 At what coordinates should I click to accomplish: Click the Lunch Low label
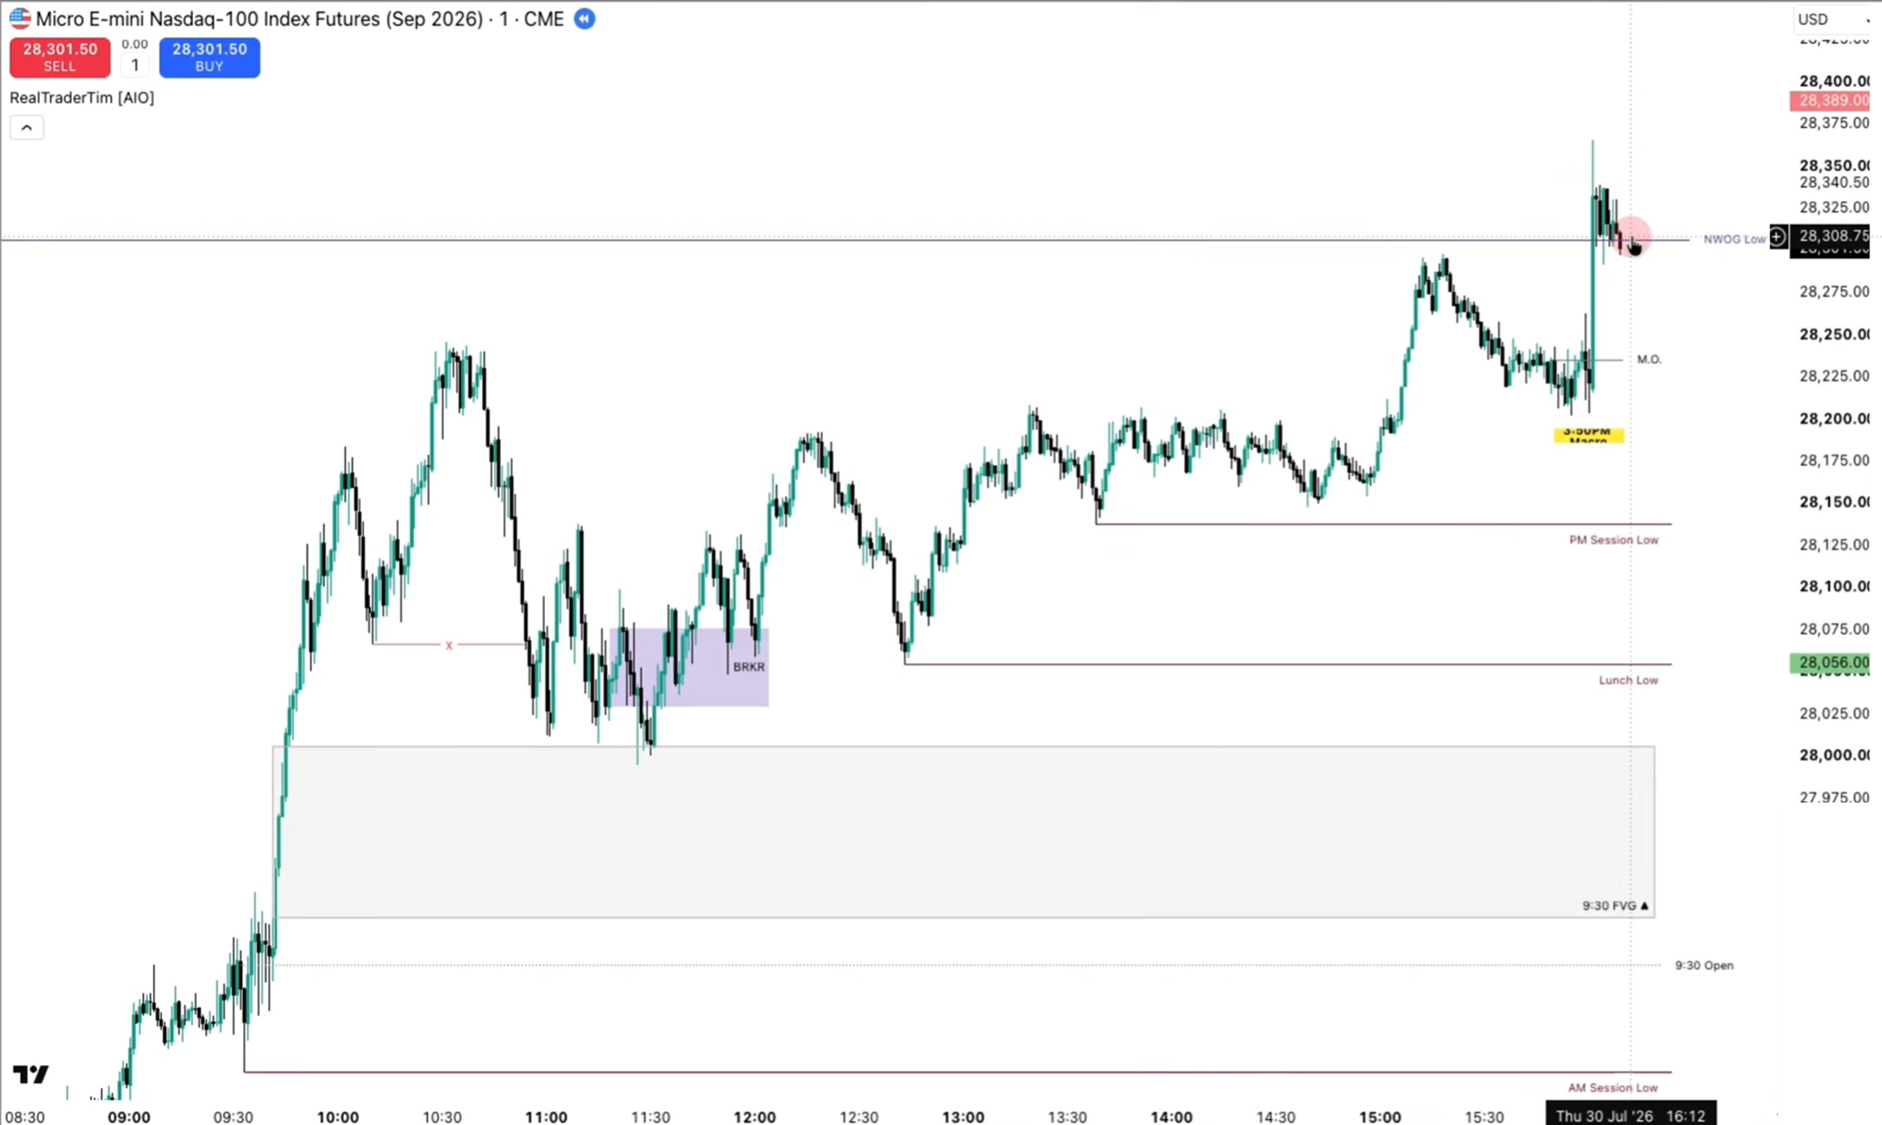click(x=1628, y=680)
